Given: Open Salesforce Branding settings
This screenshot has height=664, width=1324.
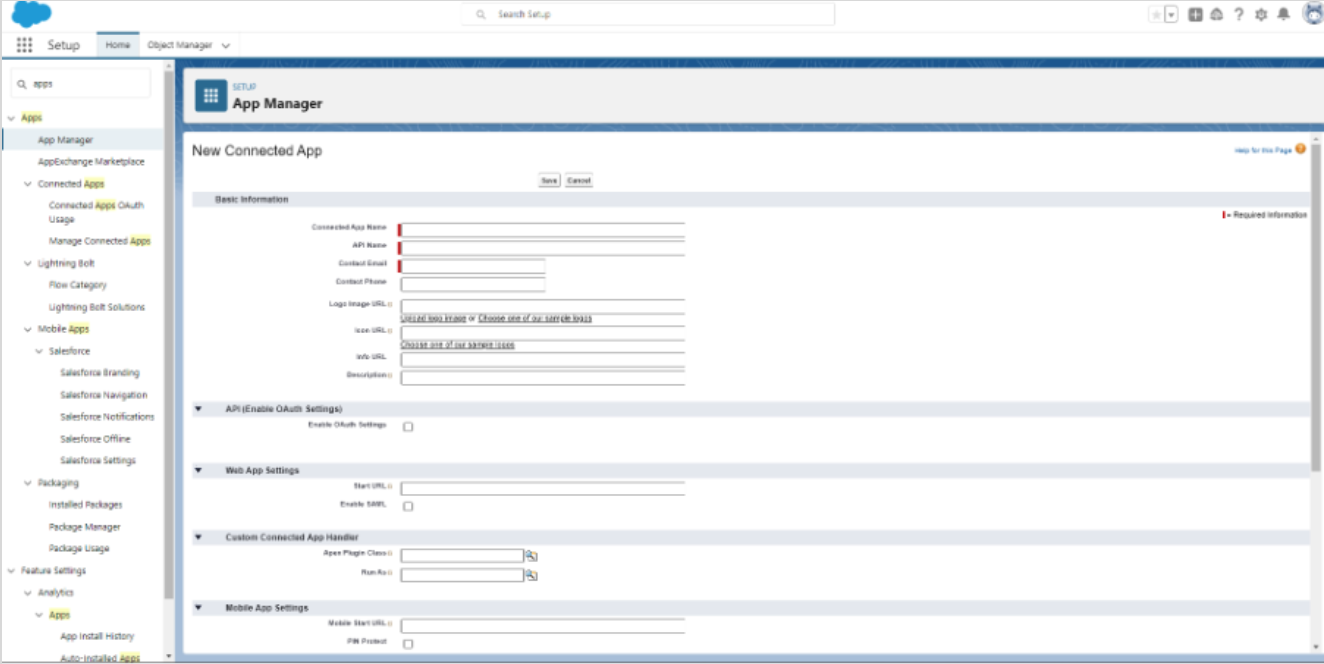Looking at the screenshot, I should pos(100,373).
